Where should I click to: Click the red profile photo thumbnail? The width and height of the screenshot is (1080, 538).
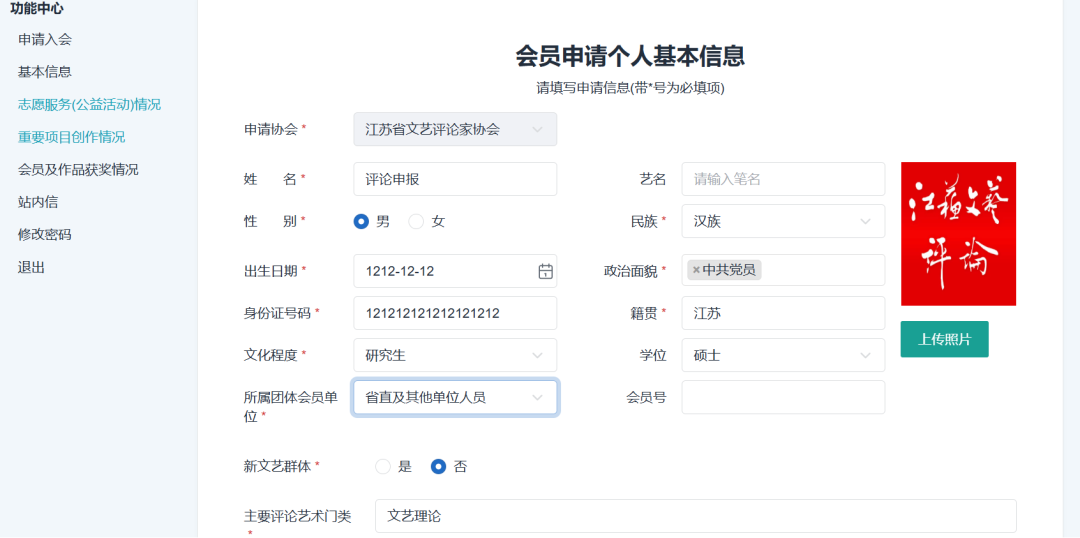958,233
